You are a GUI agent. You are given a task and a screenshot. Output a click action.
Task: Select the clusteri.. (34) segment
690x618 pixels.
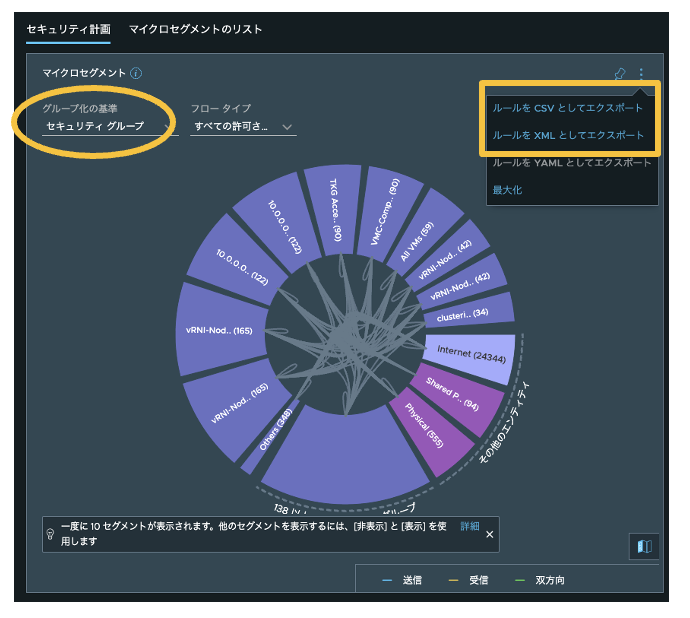(x=467, y=313)
